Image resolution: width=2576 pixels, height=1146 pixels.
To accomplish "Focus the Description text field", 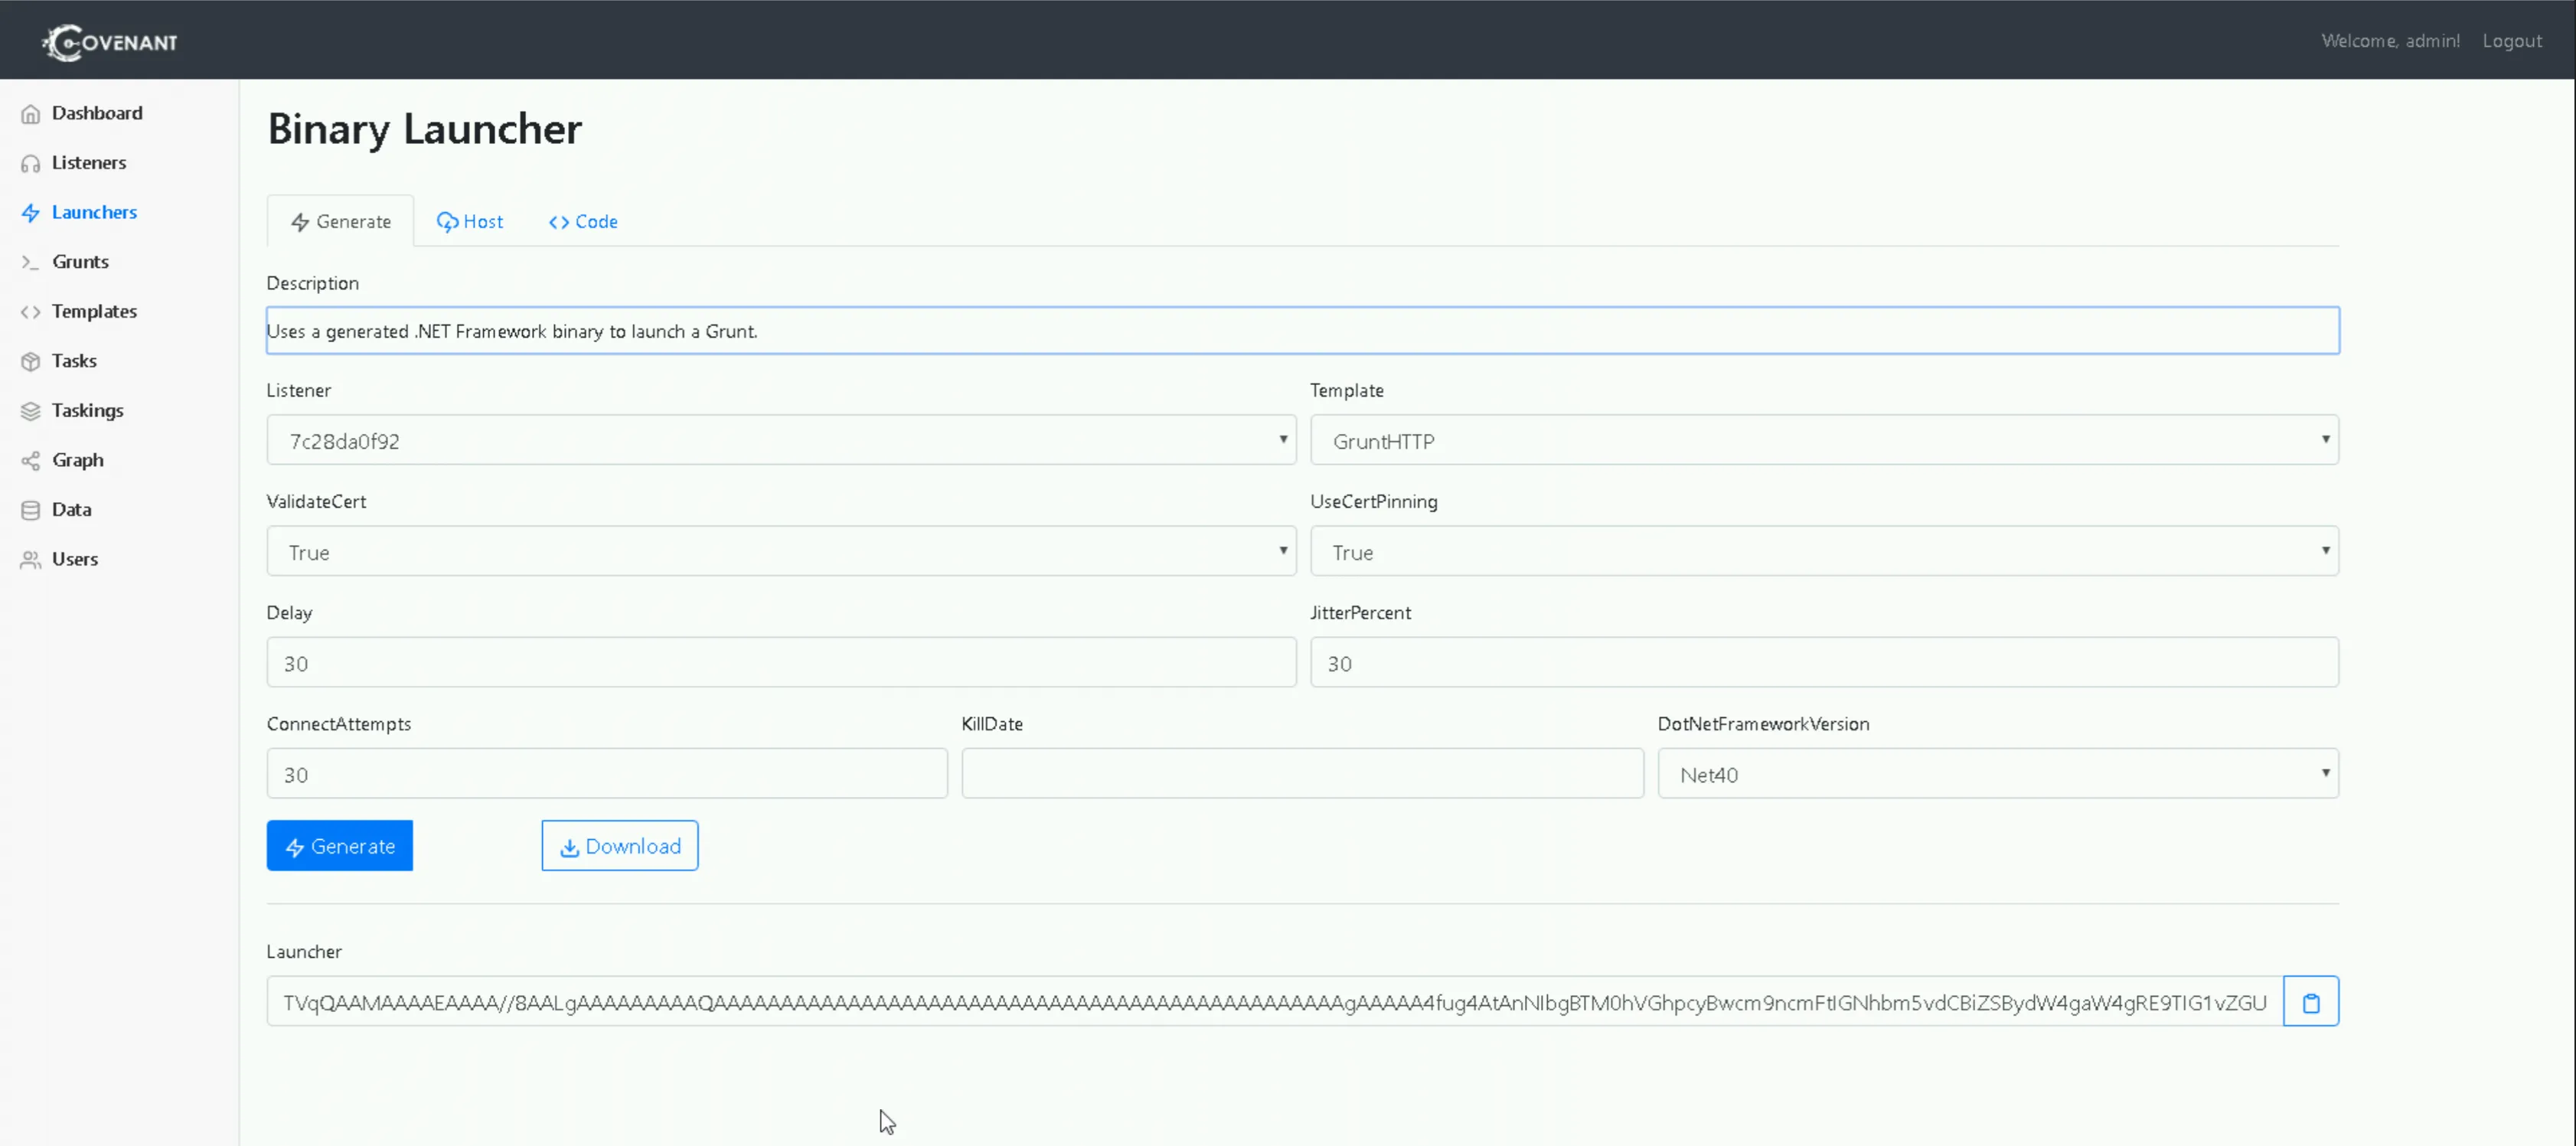I will (x=1303, y=330).
